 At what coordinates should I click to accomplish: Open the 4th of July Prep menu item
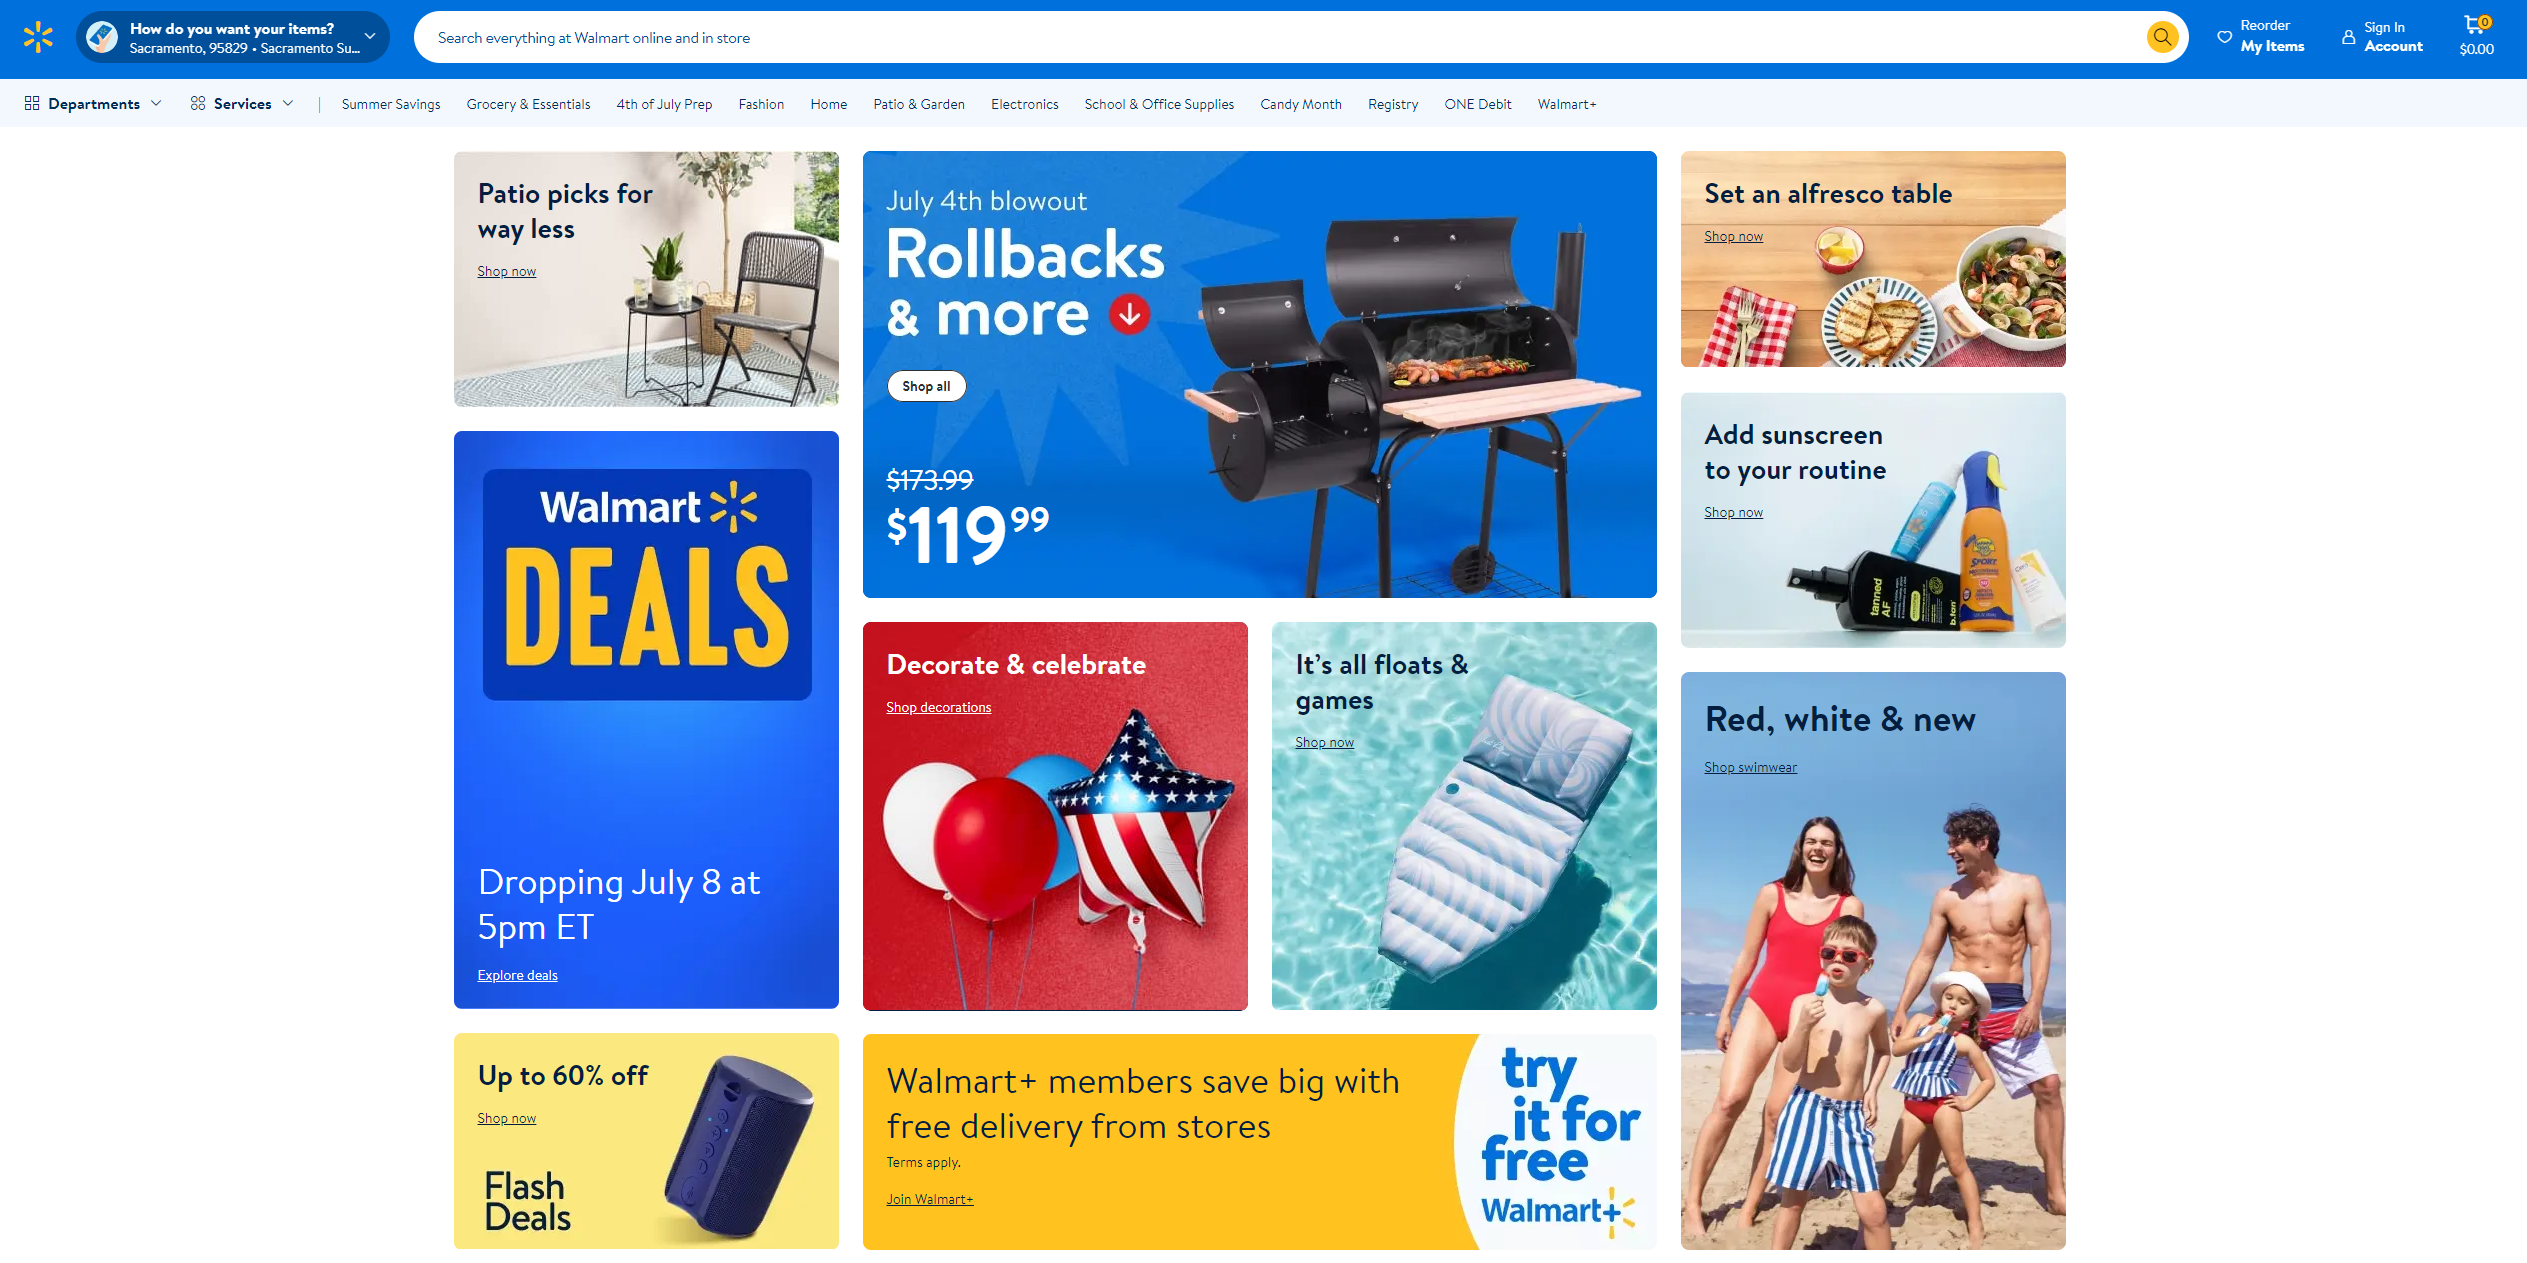coord(664,104)
